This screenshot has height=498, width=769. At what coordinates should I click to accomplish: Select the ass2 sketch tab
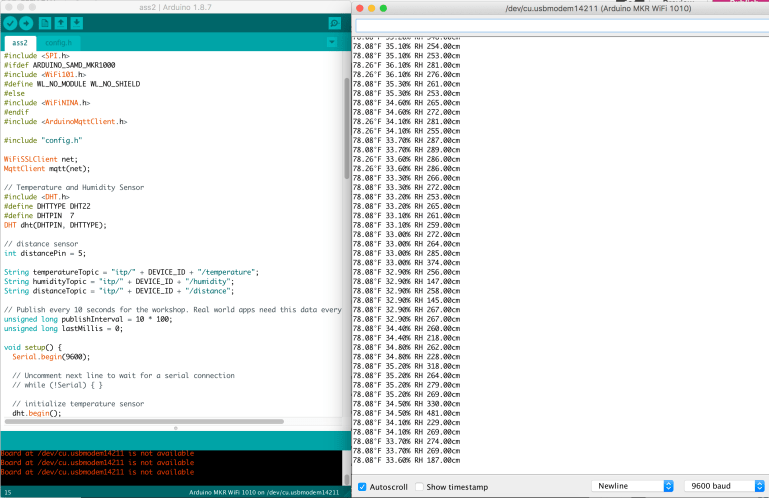pyautogui.click(x=19, y=43)
